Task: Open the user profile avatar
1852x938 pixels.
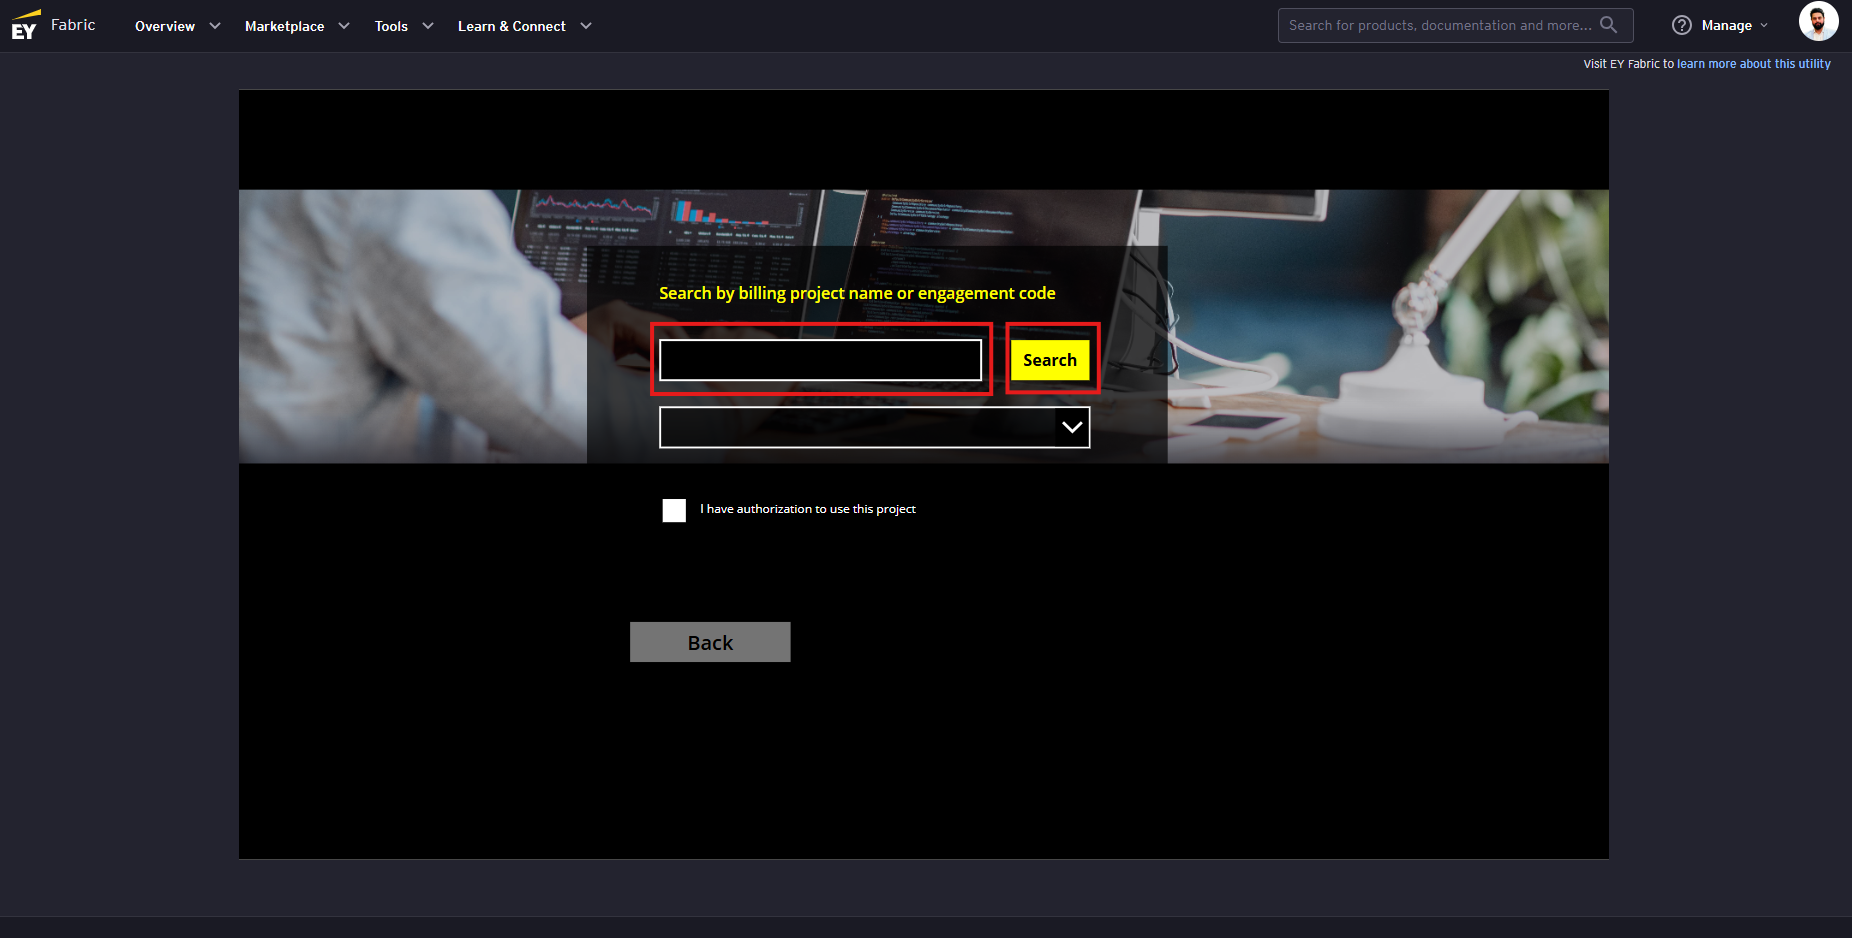Action: pos(1817,22)
